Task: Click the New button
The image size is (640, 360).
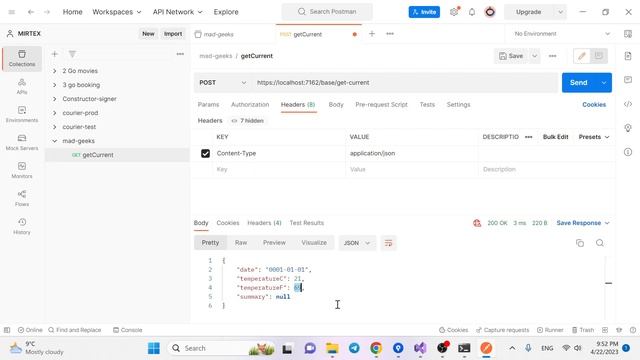Action: pos(148,34)
